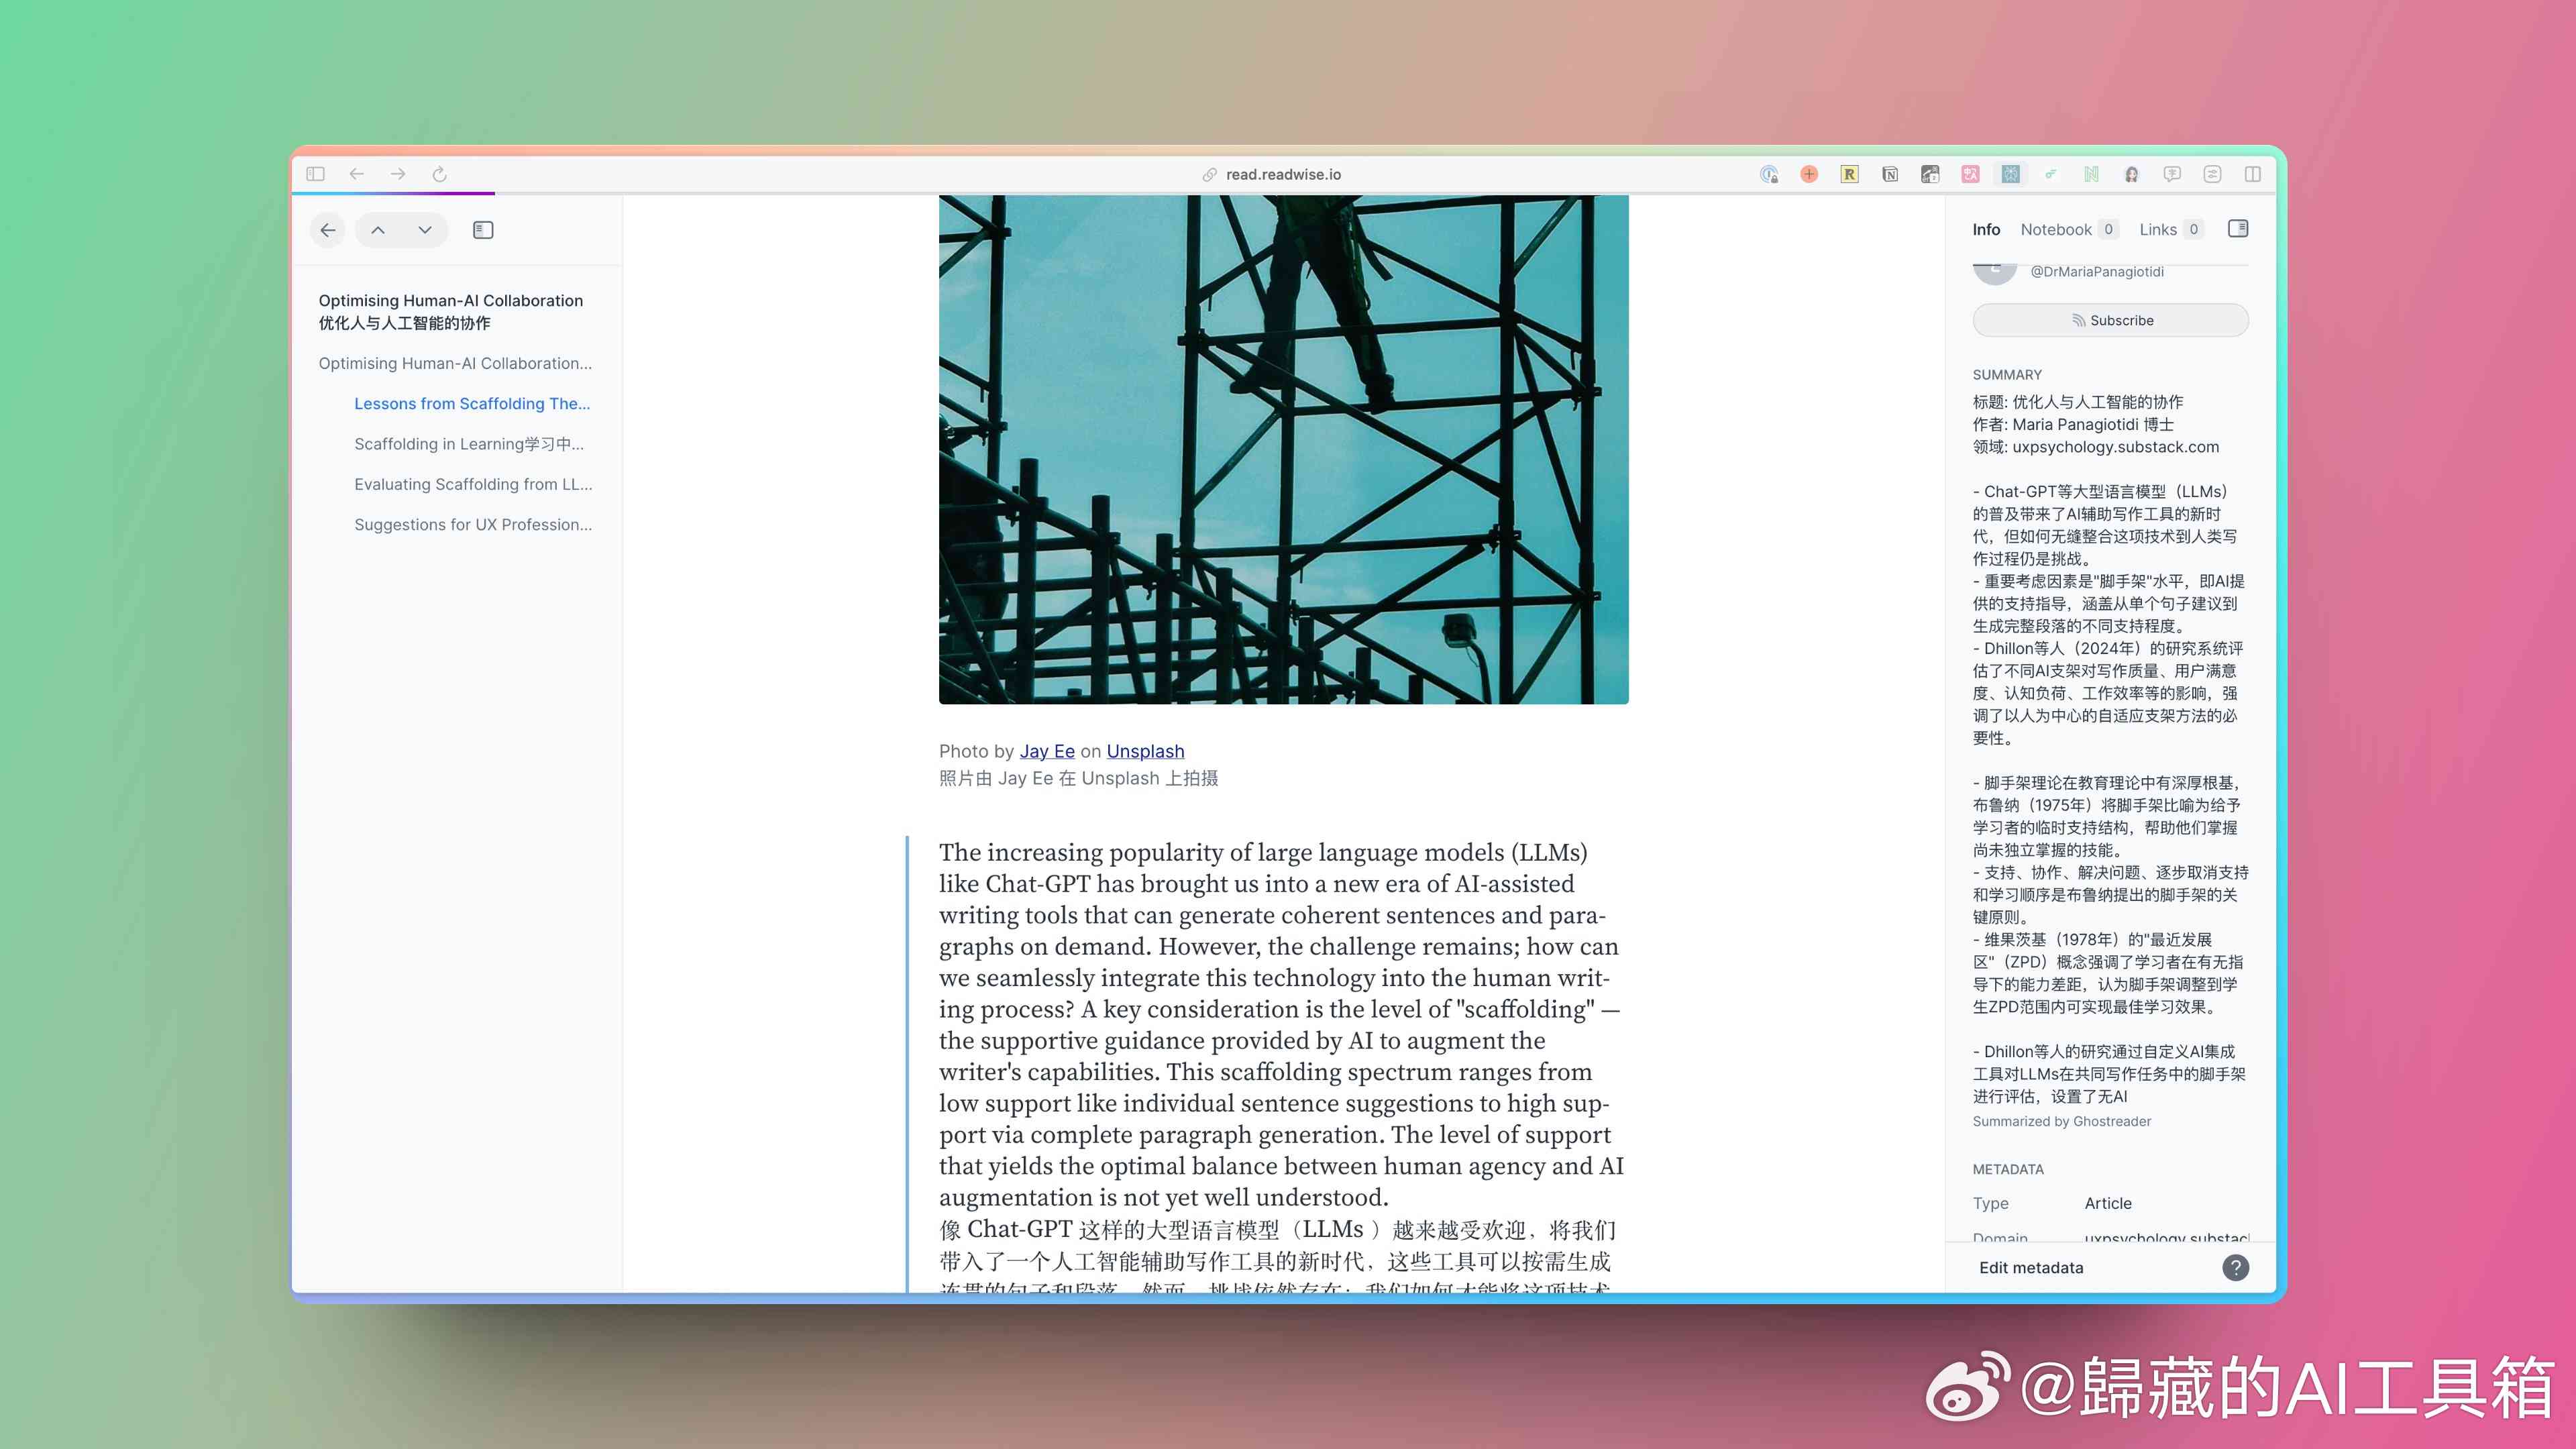2576x1449 pixels.
Task: Expand the Scaffolding in Learning section
Action: point(469,444)
